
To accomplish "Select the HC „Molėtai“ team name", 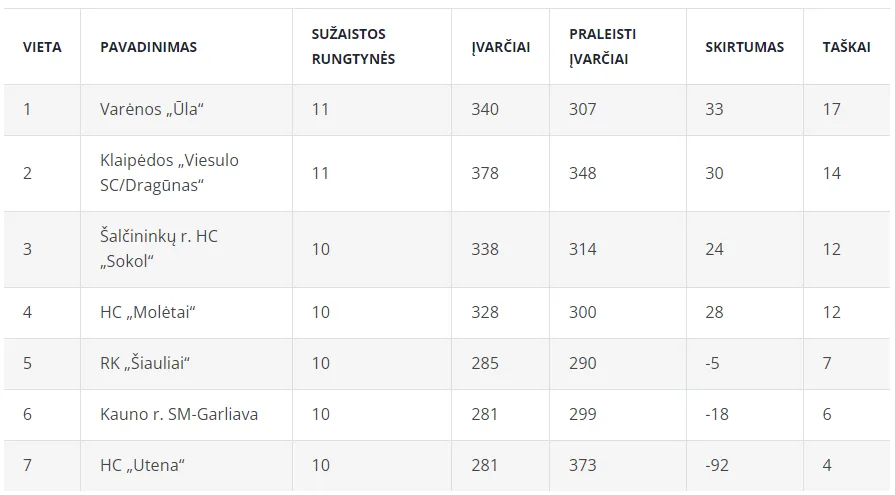I will pos(148,312).
